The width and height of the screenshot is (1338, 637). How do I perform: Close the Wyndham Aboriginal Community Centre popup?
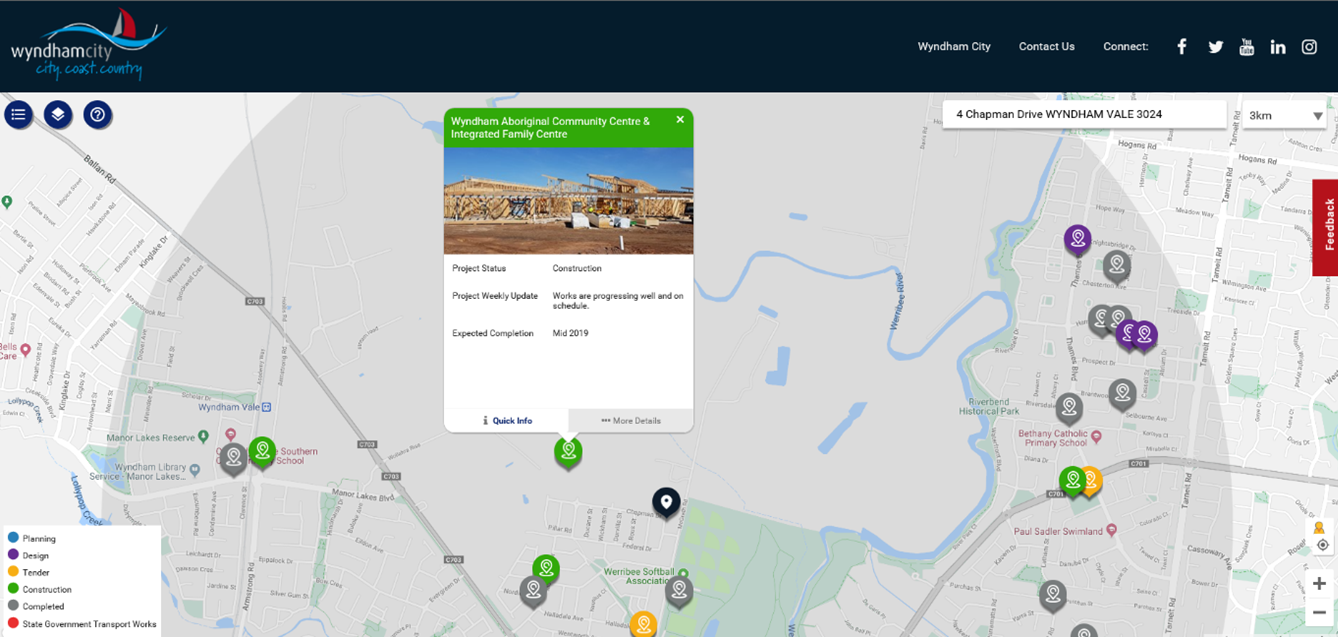[680, 120]
